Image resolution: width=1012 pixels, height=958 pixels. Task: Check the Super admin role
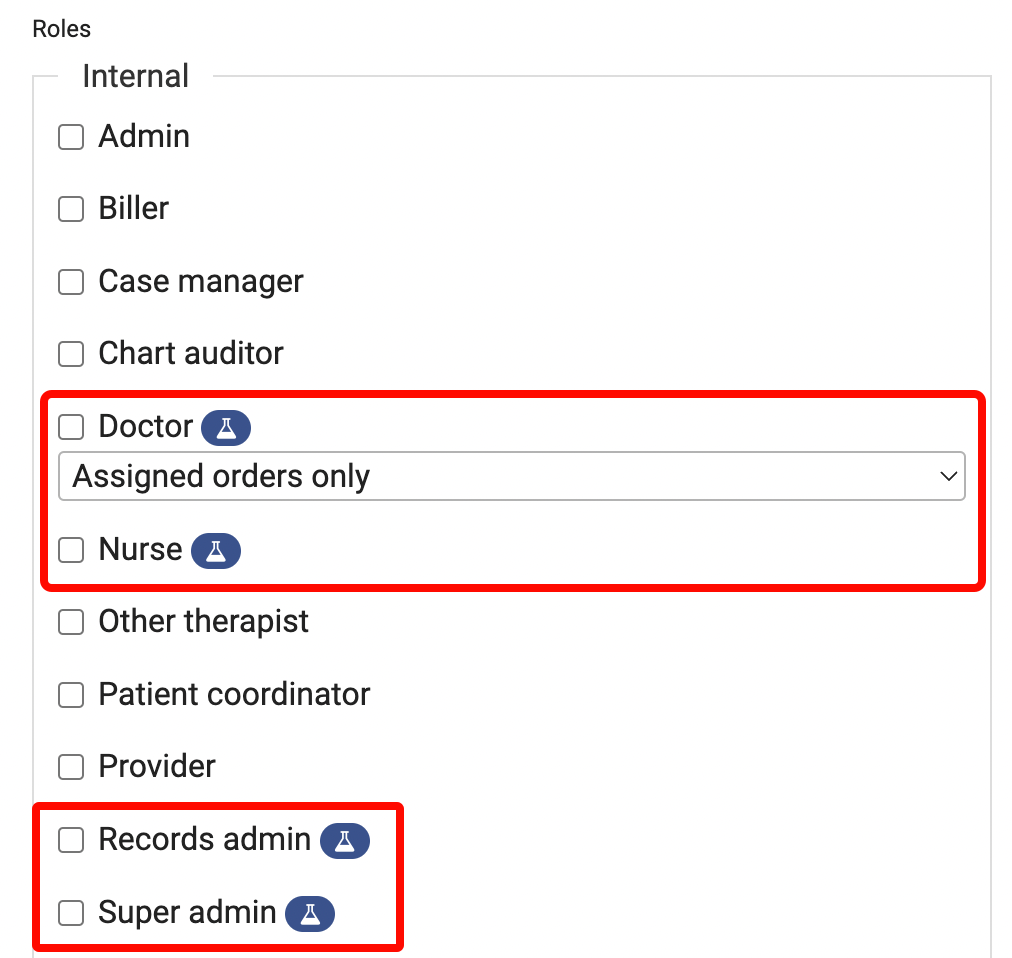pyautogui.click(x=71, y=913)
